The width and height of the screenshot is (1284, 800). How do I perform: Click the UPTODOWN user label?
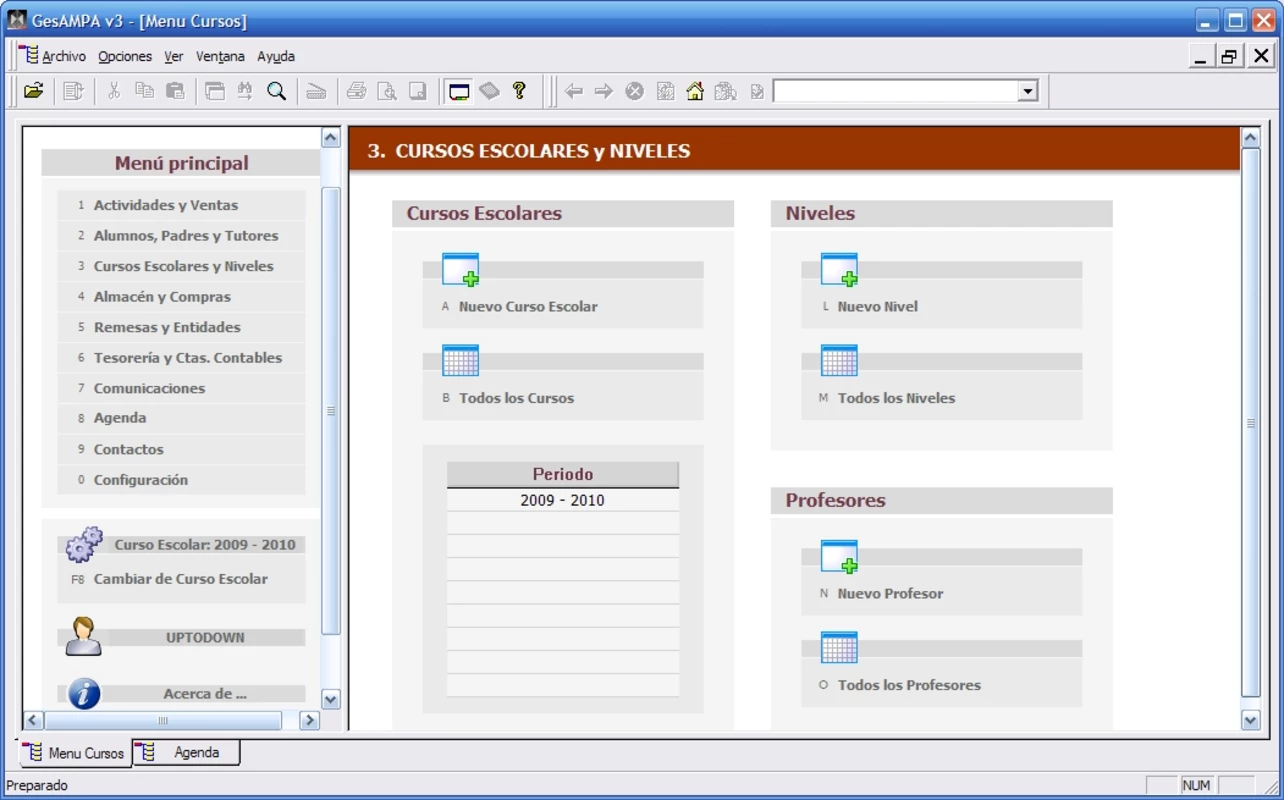(x=205, y=637)
